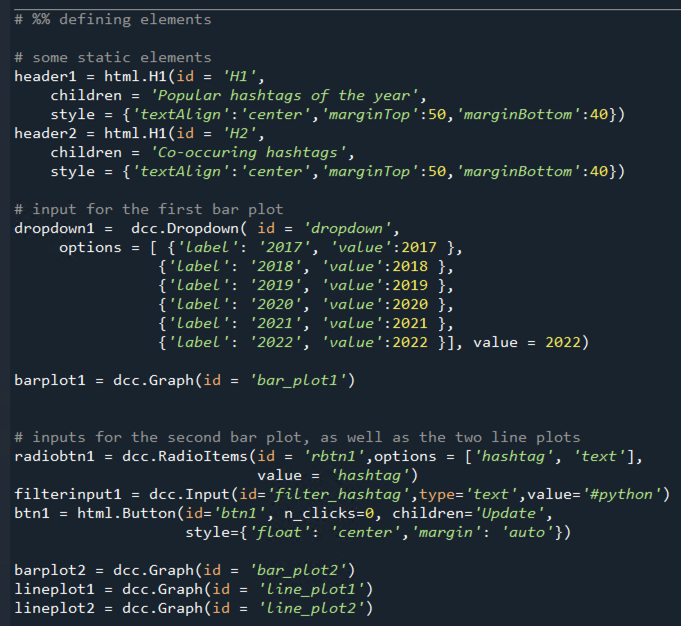Click the '#python' value string
This screenshot has height=626, width=681.
coord(621,494)
